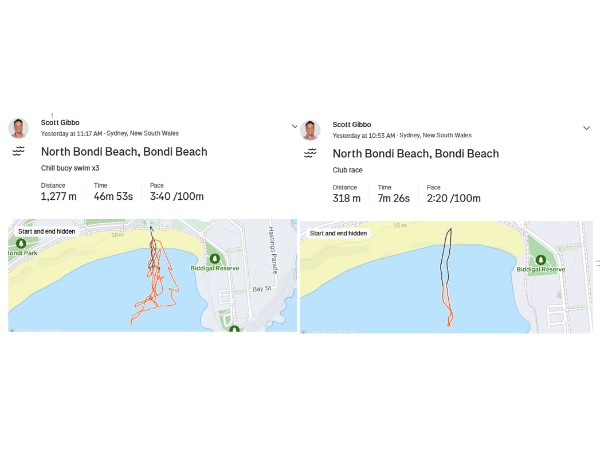Screen dimensions: 600x450
Task: Expand the options chevron for the Chill buoy swim activity
Action: coord(294,127)
